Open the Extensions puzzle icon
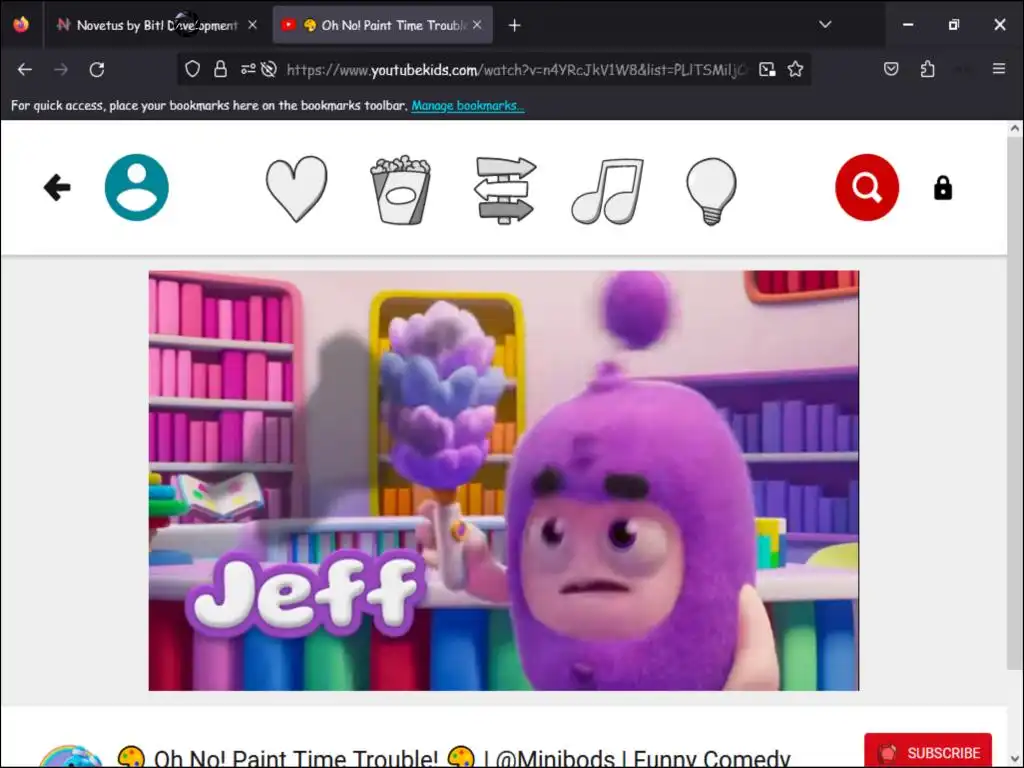1024x768 pixels. click(x=927, y=69)
